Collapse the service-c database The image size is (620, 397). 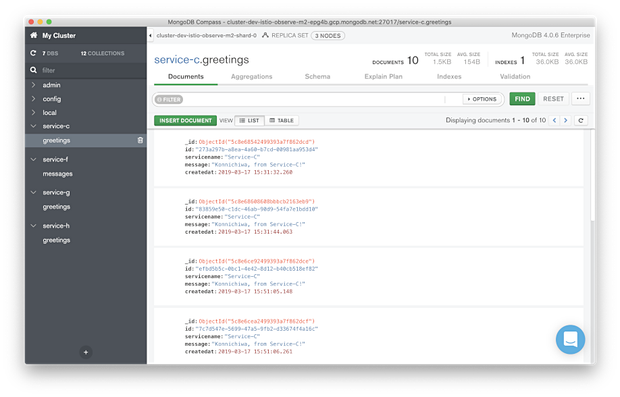(33, 126)
